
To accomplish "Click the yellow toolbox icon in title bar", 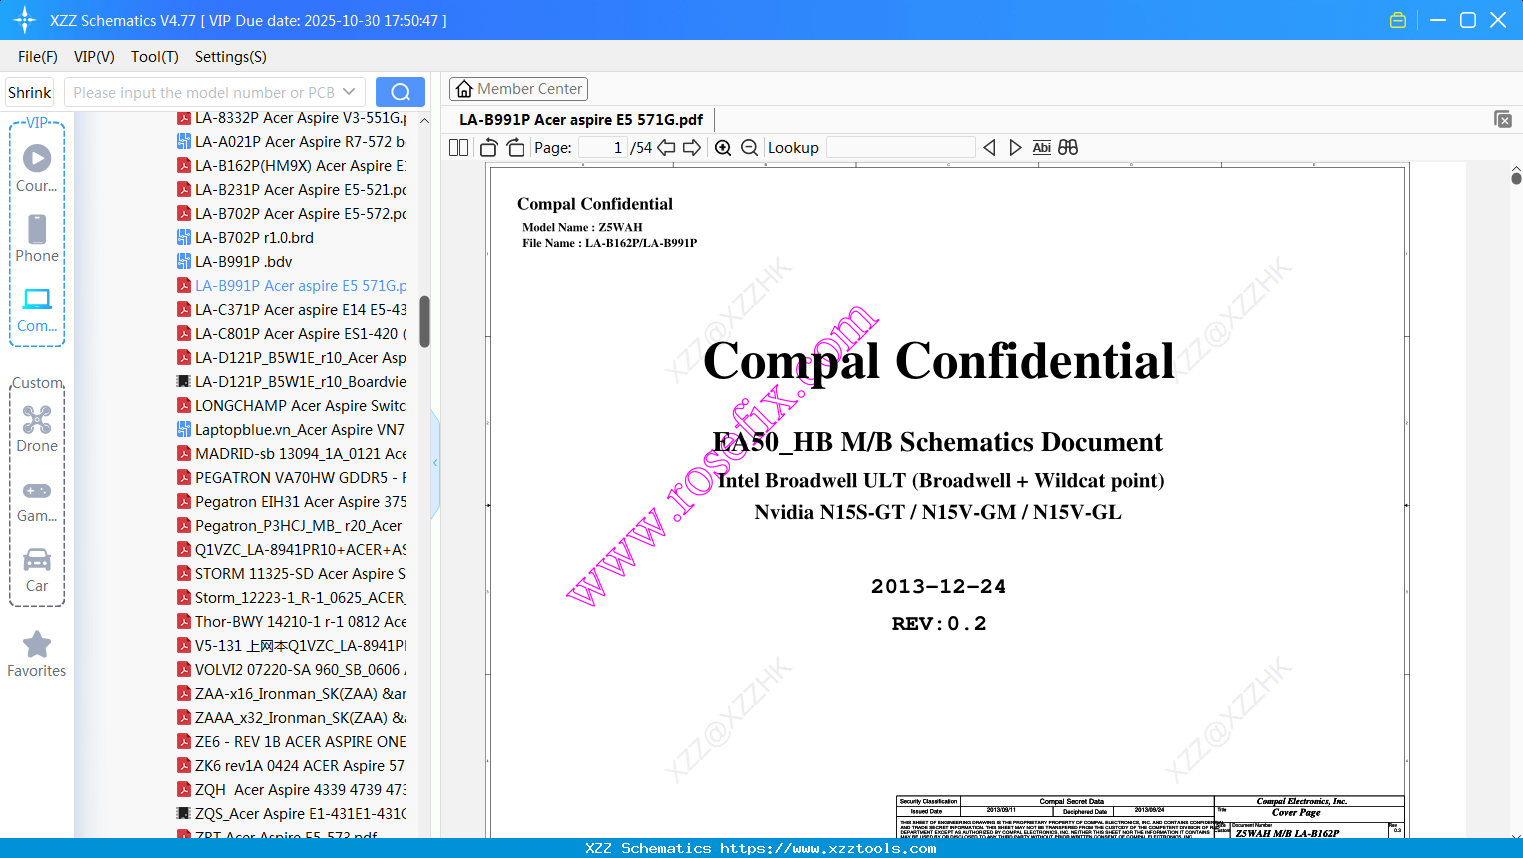I will [1398, 20].
